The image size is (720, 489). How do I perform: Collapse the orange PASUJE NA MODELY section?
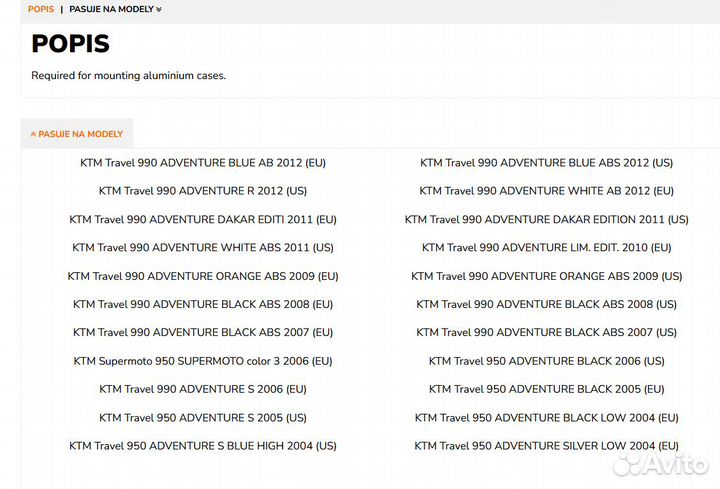(x=80, y=134)
